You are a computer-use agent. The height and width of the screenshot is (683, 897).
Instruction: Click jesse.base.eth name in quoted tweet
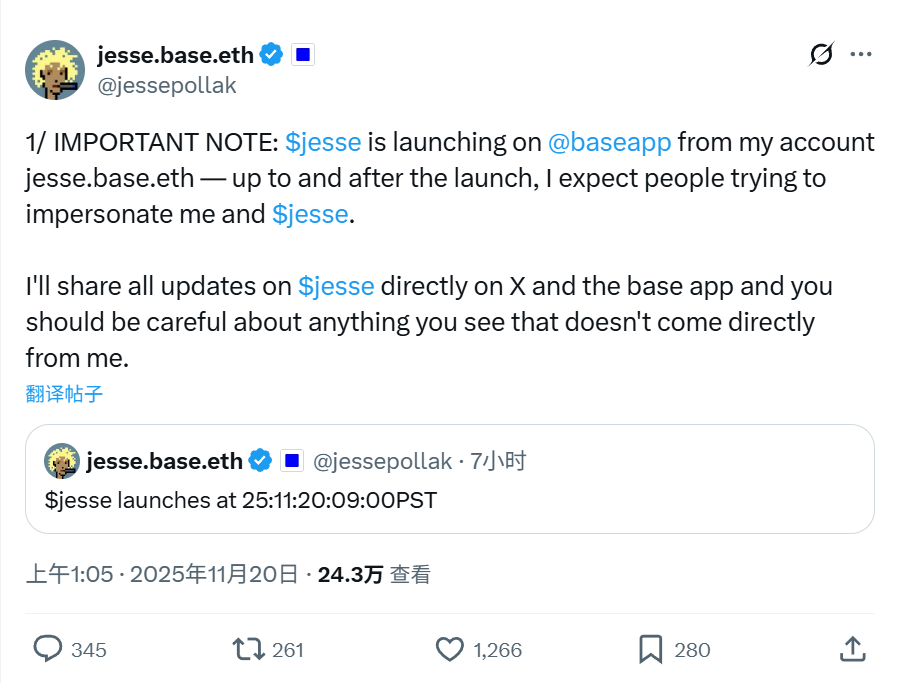point(164,461)
